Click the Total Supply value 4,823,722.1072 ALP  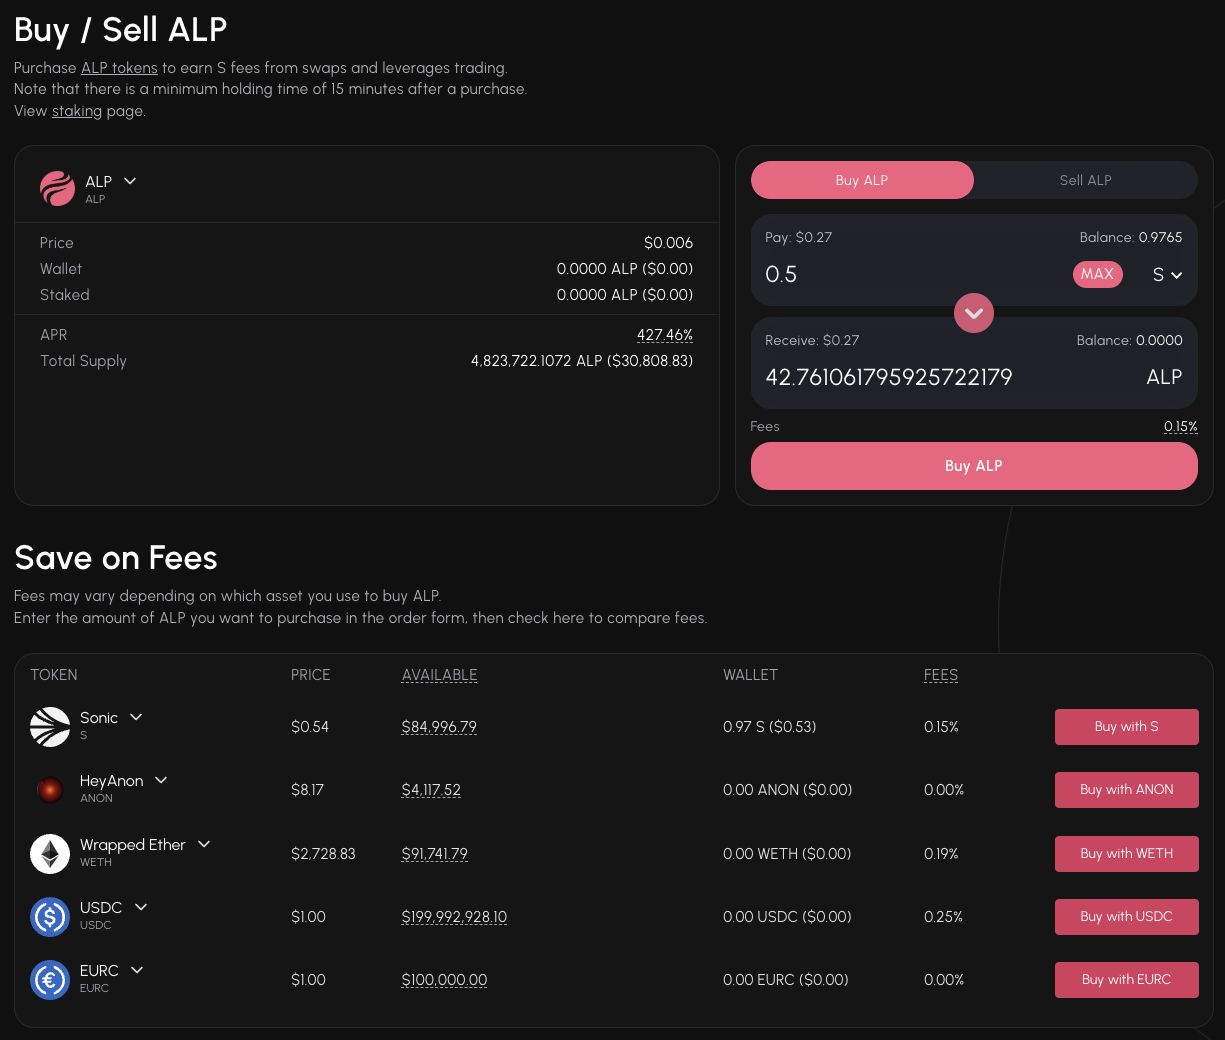(582, 361)
